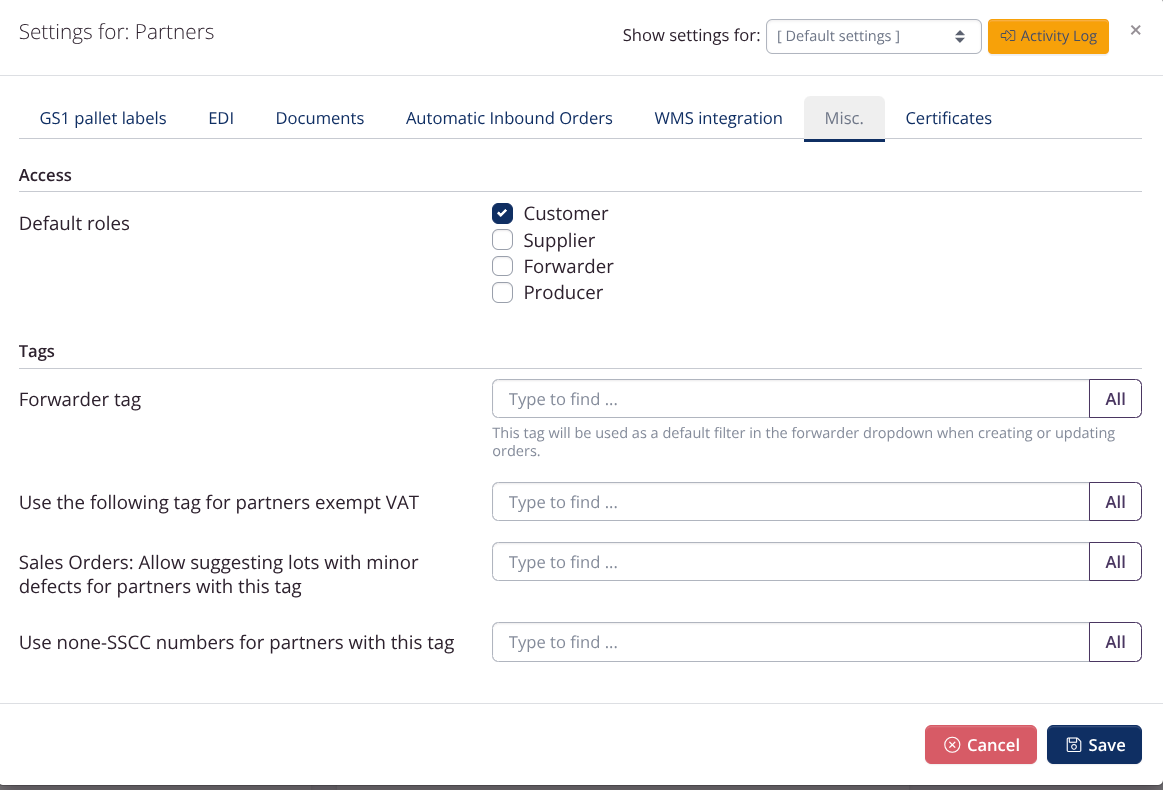
Task: Open the Certificates tab
Action: (x=948, y=118)
